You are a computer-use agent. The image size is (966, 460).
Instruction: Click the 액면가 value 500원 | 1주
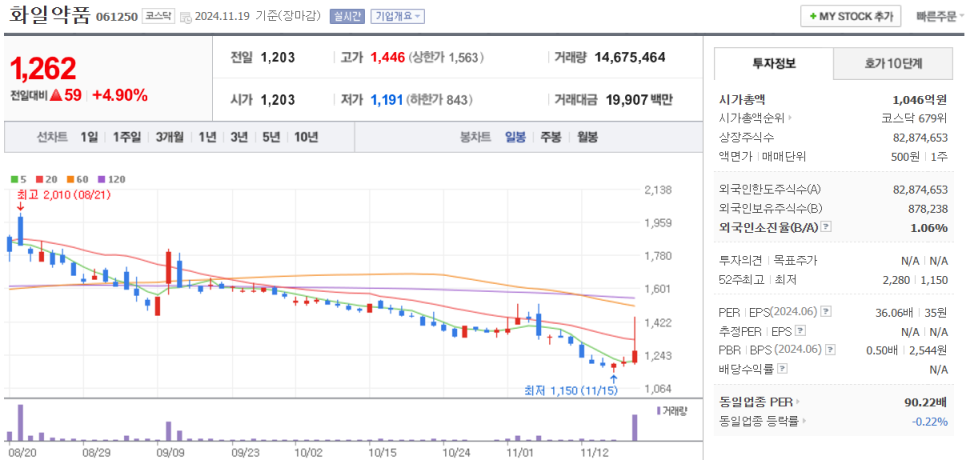(919, 156)
